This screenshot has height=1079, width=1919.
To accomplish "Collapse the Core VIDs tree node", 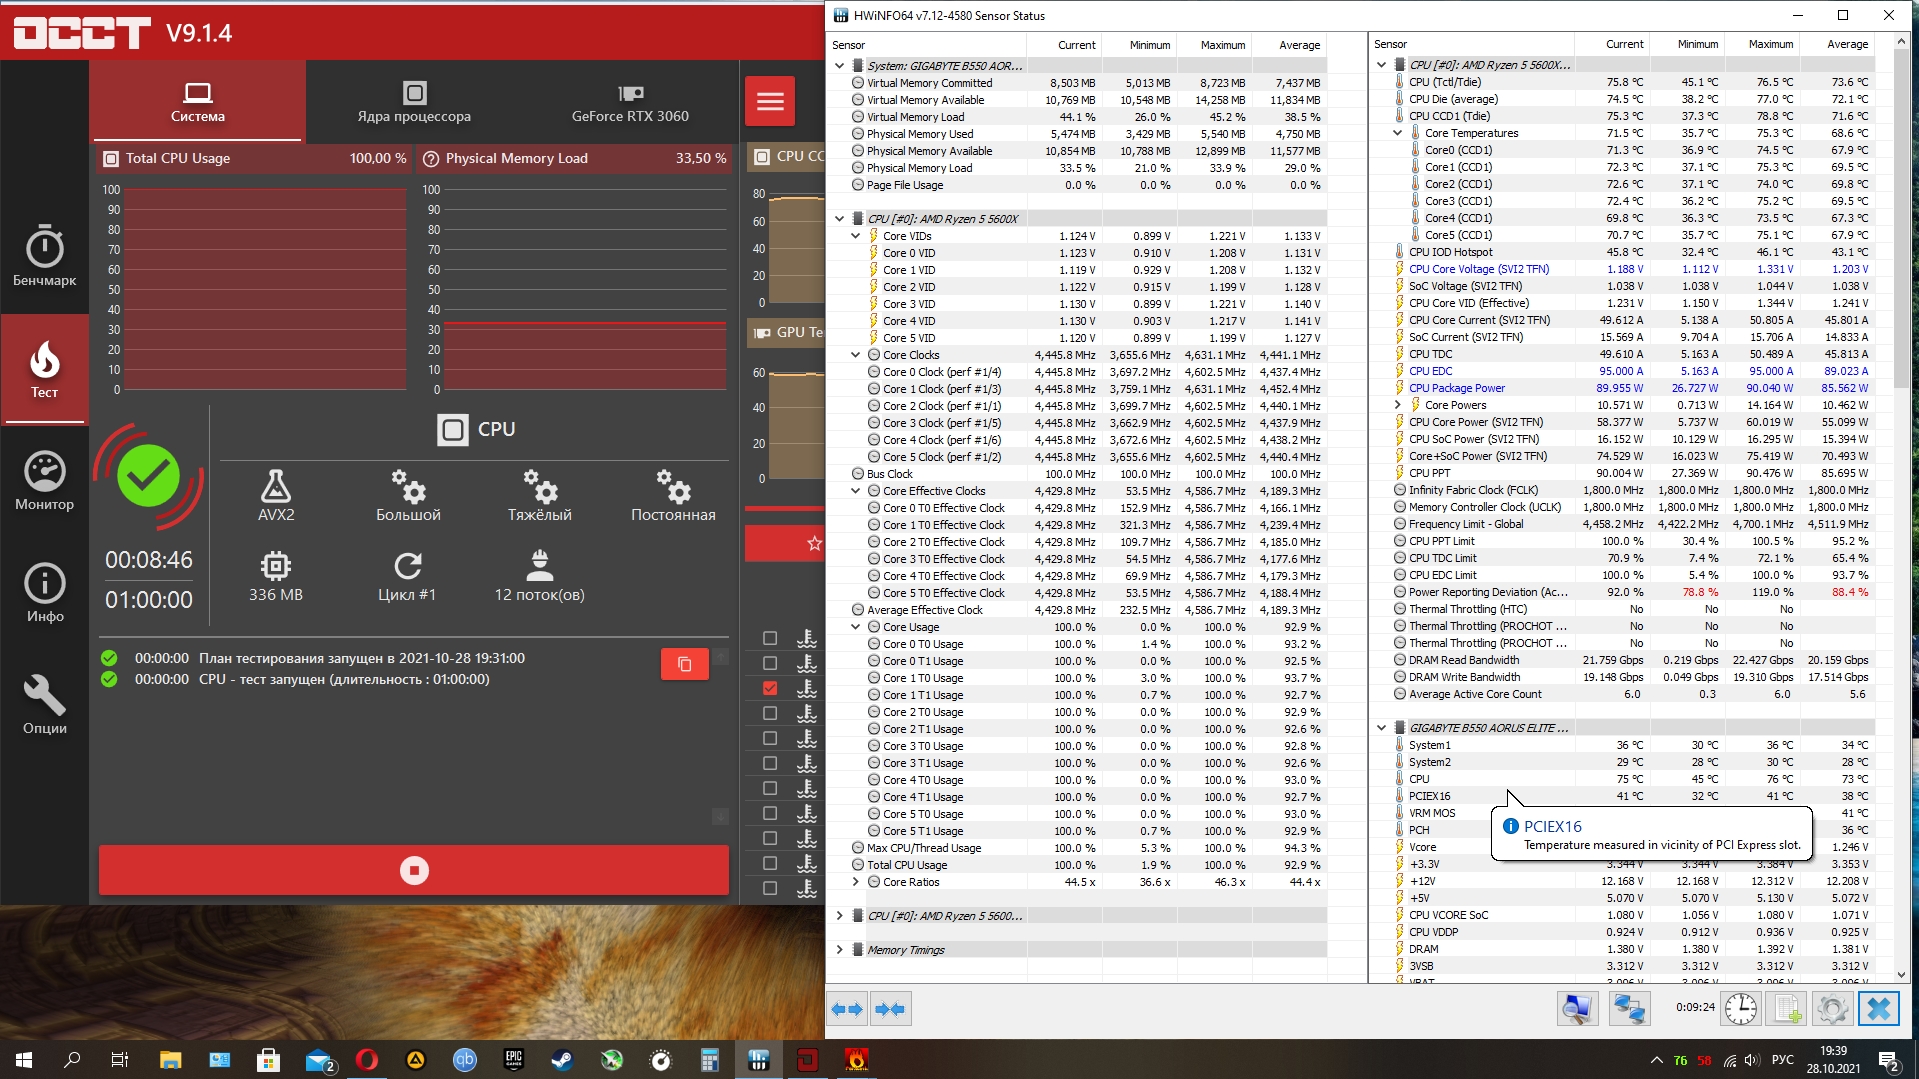I will (x=856, y=236).
